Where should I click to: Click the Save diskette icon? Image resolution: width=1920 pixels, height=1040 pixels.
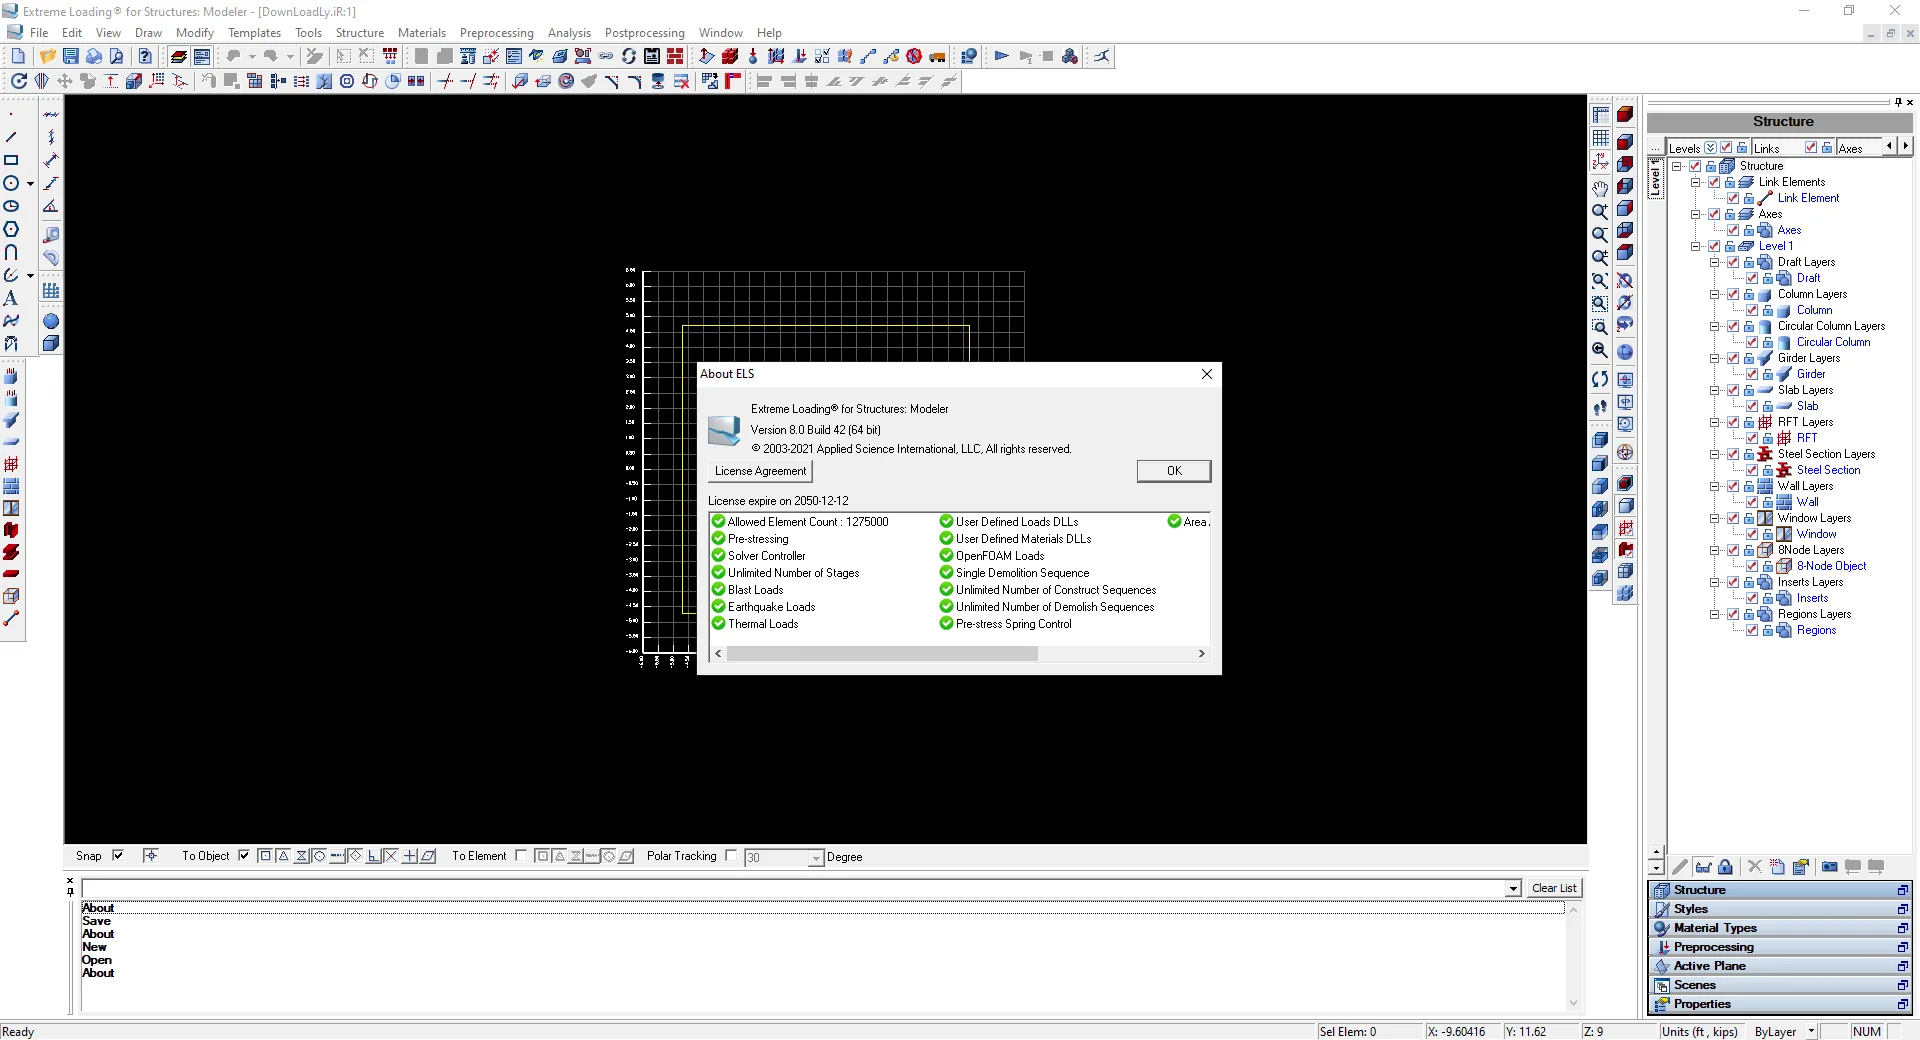[70, 57]
